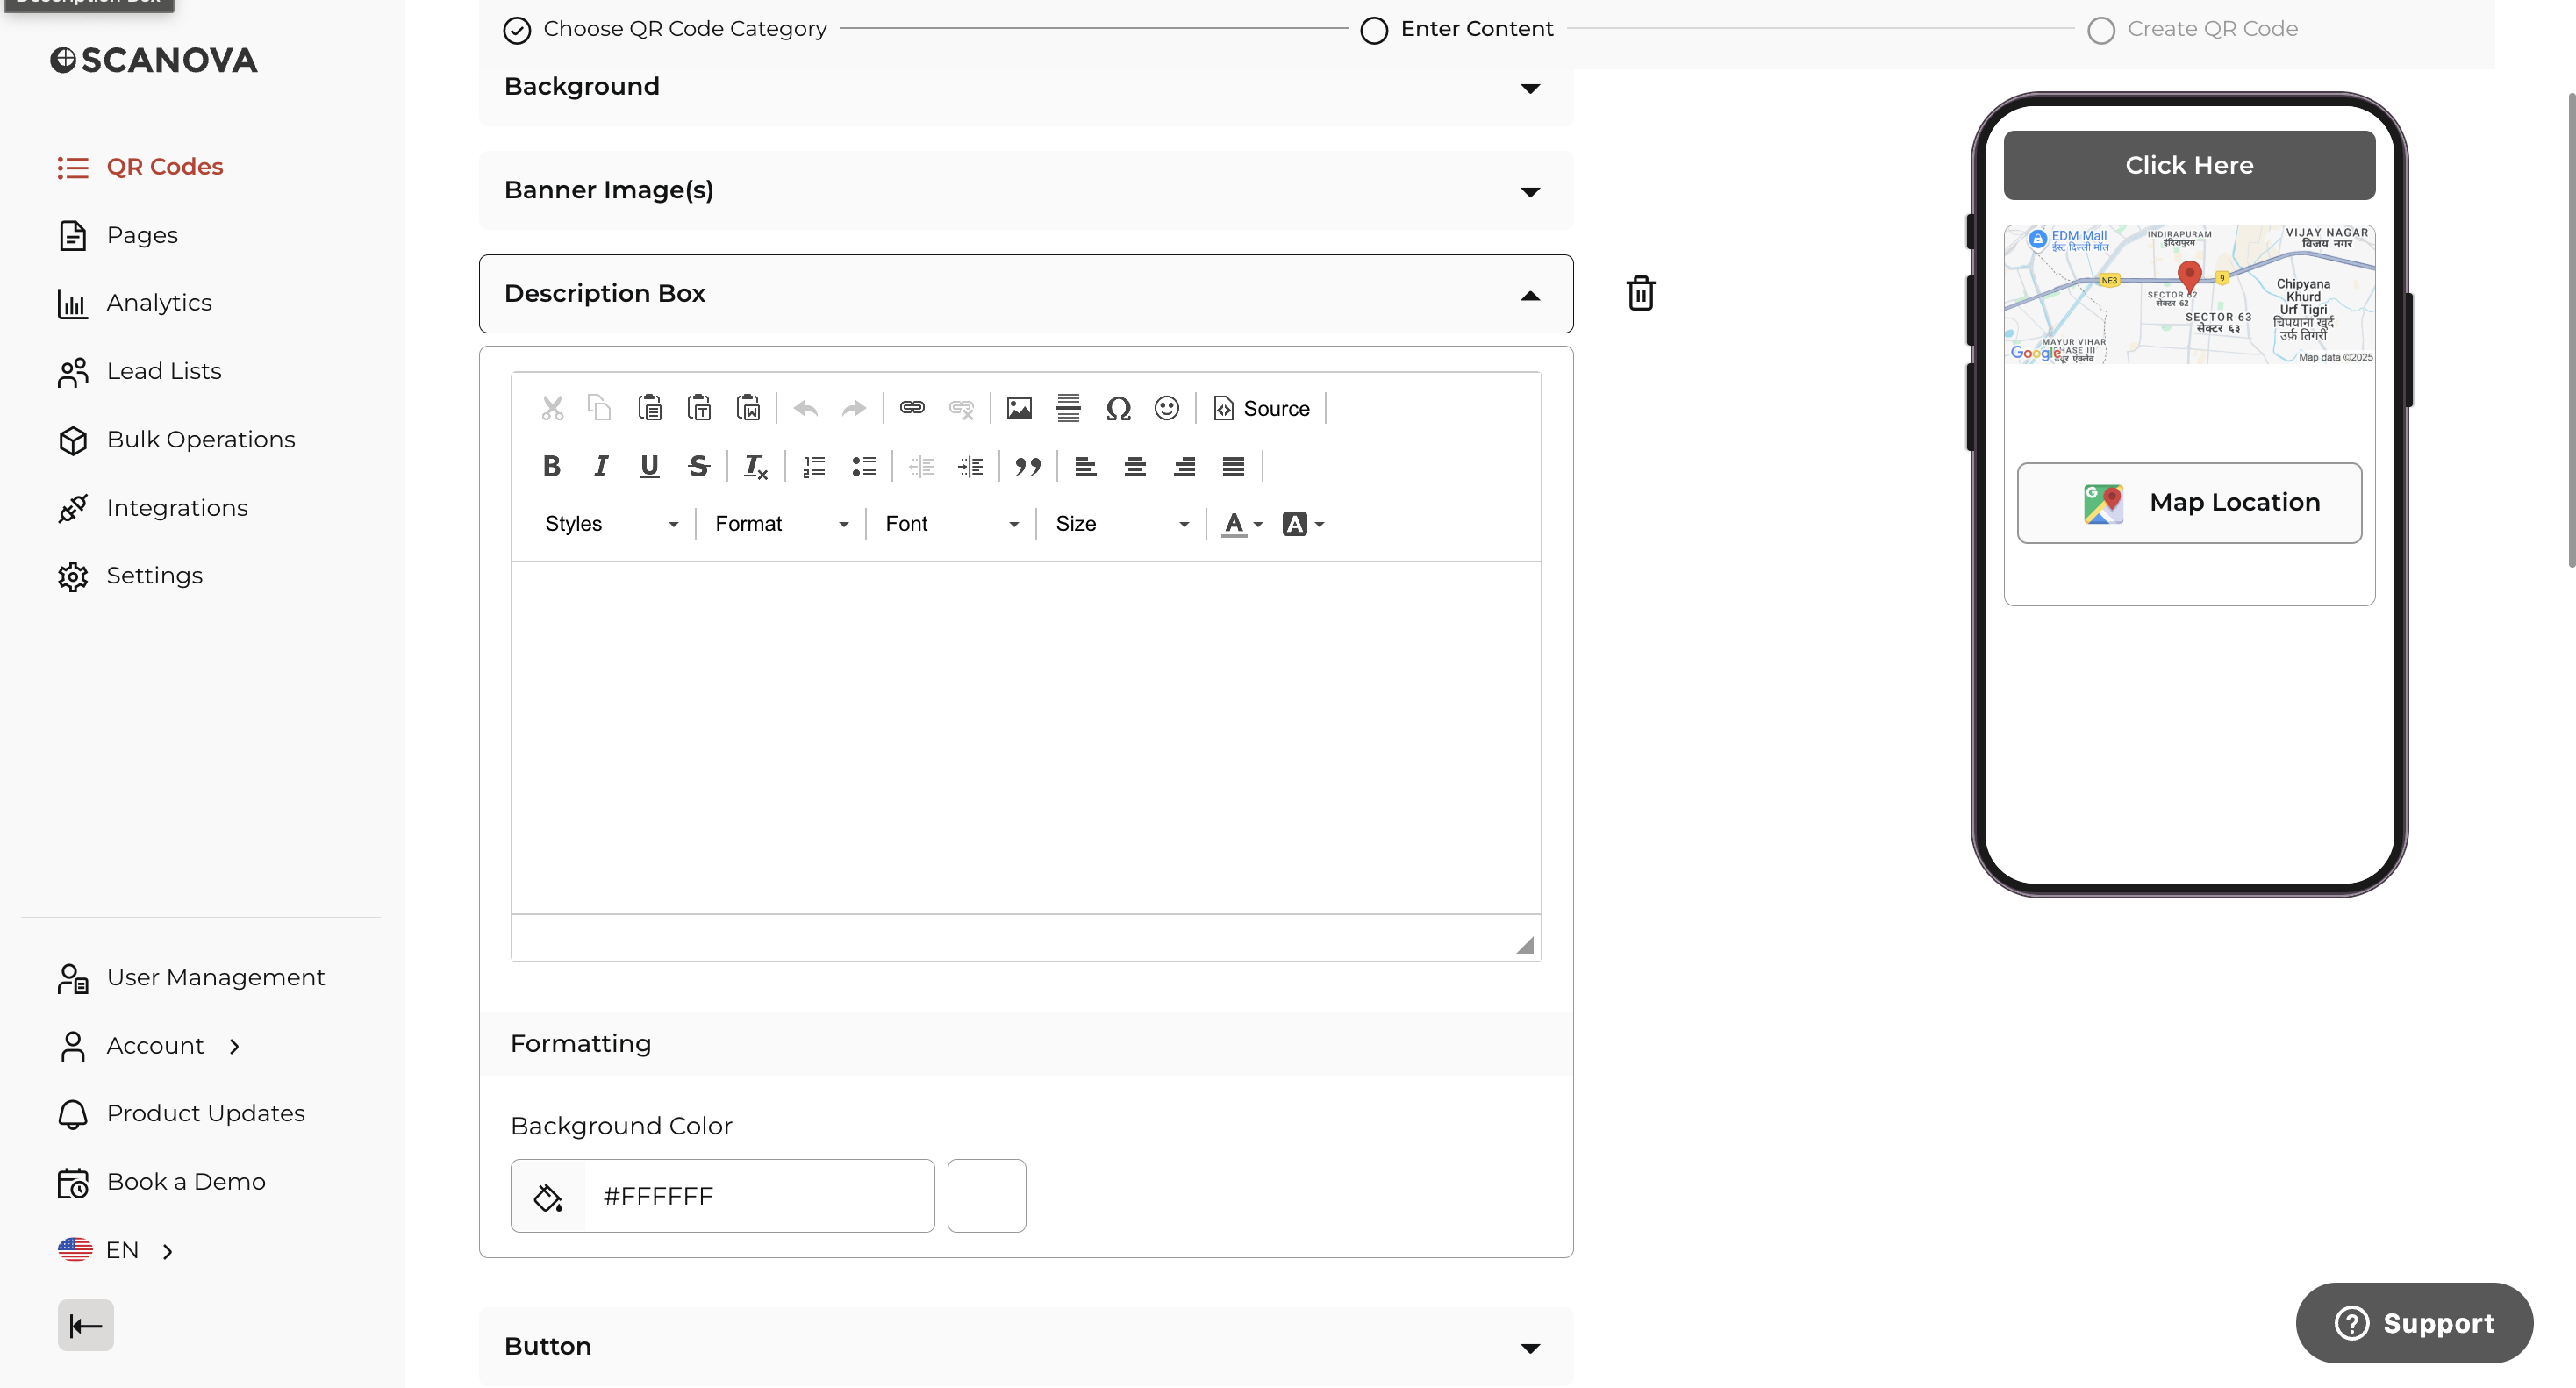Open the smiley emoji picker
Viewport: 2576px width, 1388px height.
[1167, 408]
